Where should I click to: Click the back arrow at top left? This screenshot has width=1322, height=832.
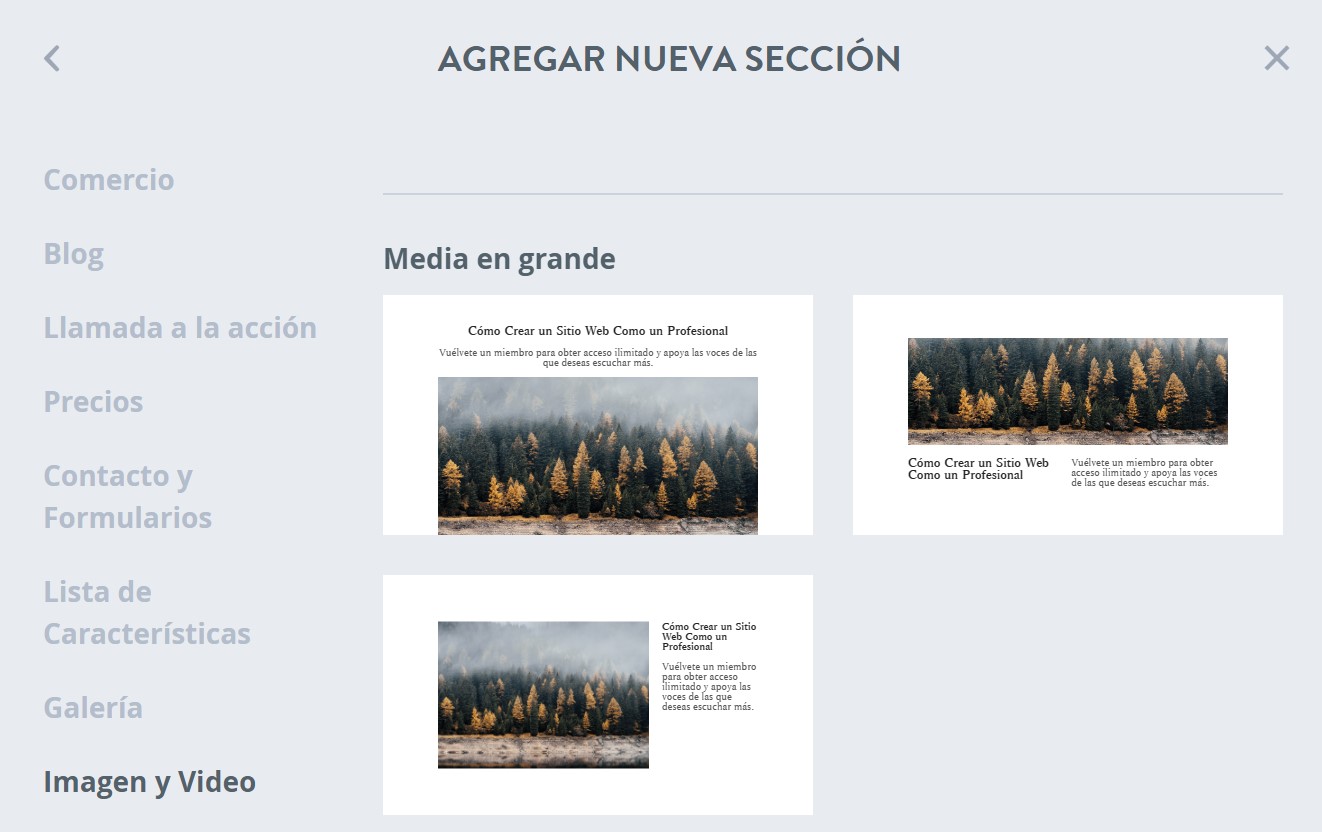pos(51,58)
